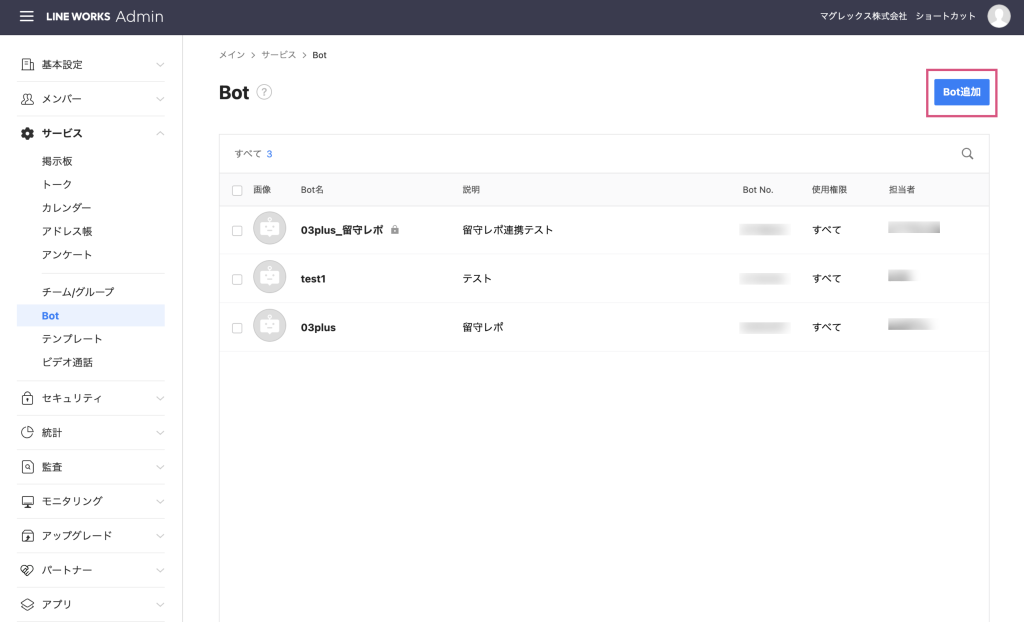Click the セキュリティ lock icon in sidebar
Image resolution: width=1024 pixels, height=622 pixels.
pyautogui.click(x=28, y=398)
